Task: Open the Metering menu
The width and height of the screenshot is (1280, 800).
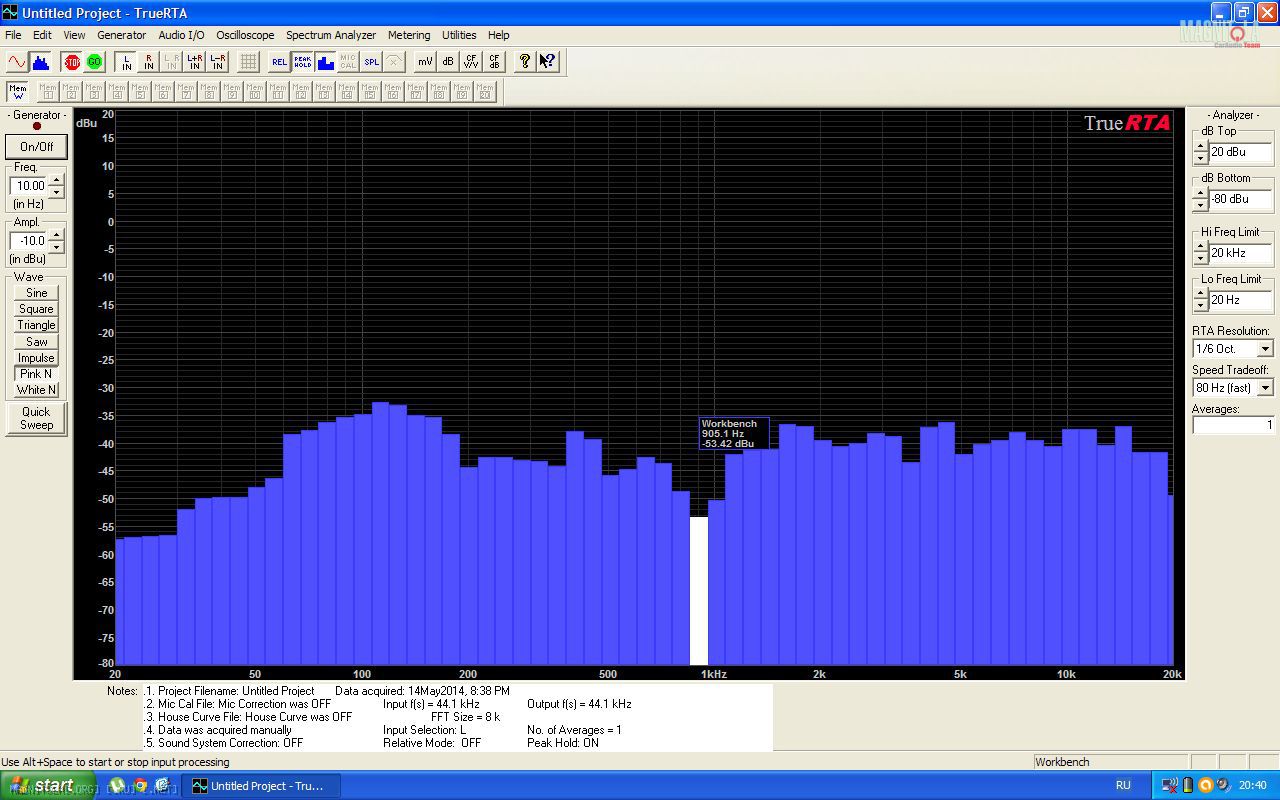Action: point(409,35)
